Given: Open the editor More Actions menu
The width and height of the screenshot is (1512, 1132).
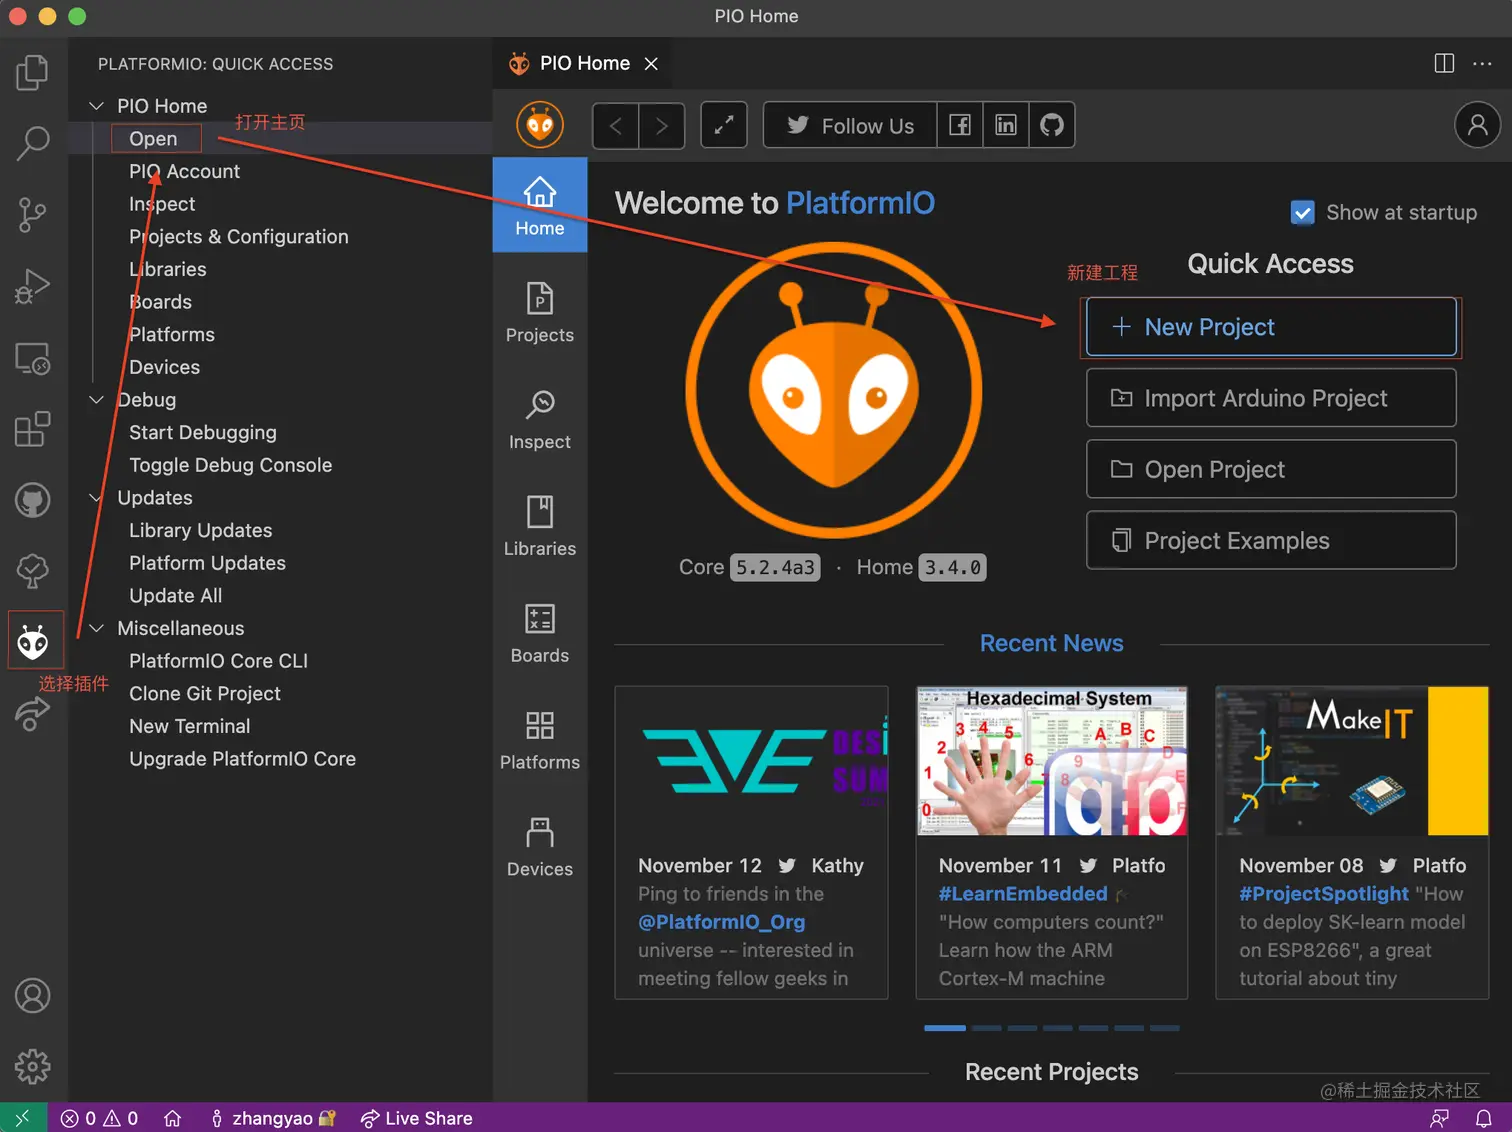Looking at the screenshot, I should tap(1482, 63).
